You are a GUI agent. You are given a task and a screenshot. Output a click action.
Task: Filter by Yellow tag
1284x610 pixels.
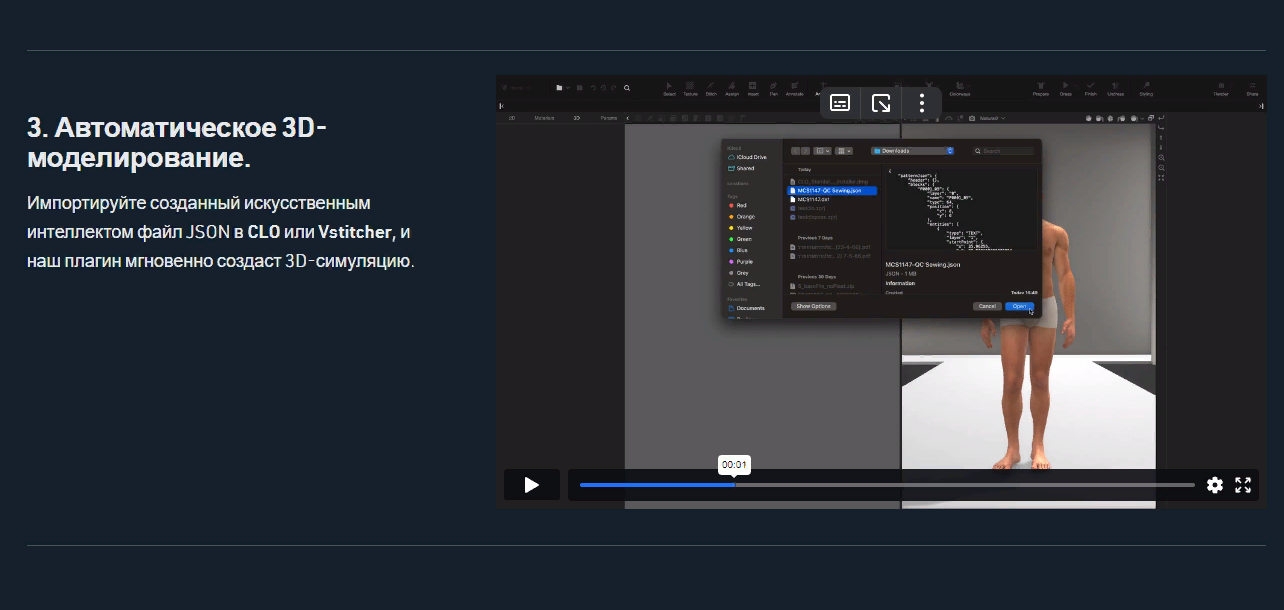(741, 228)
